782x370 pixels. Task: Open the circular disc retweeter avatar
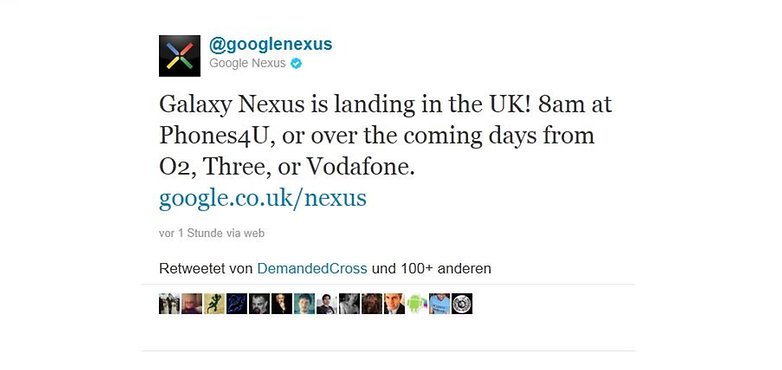tap(462, 304)
